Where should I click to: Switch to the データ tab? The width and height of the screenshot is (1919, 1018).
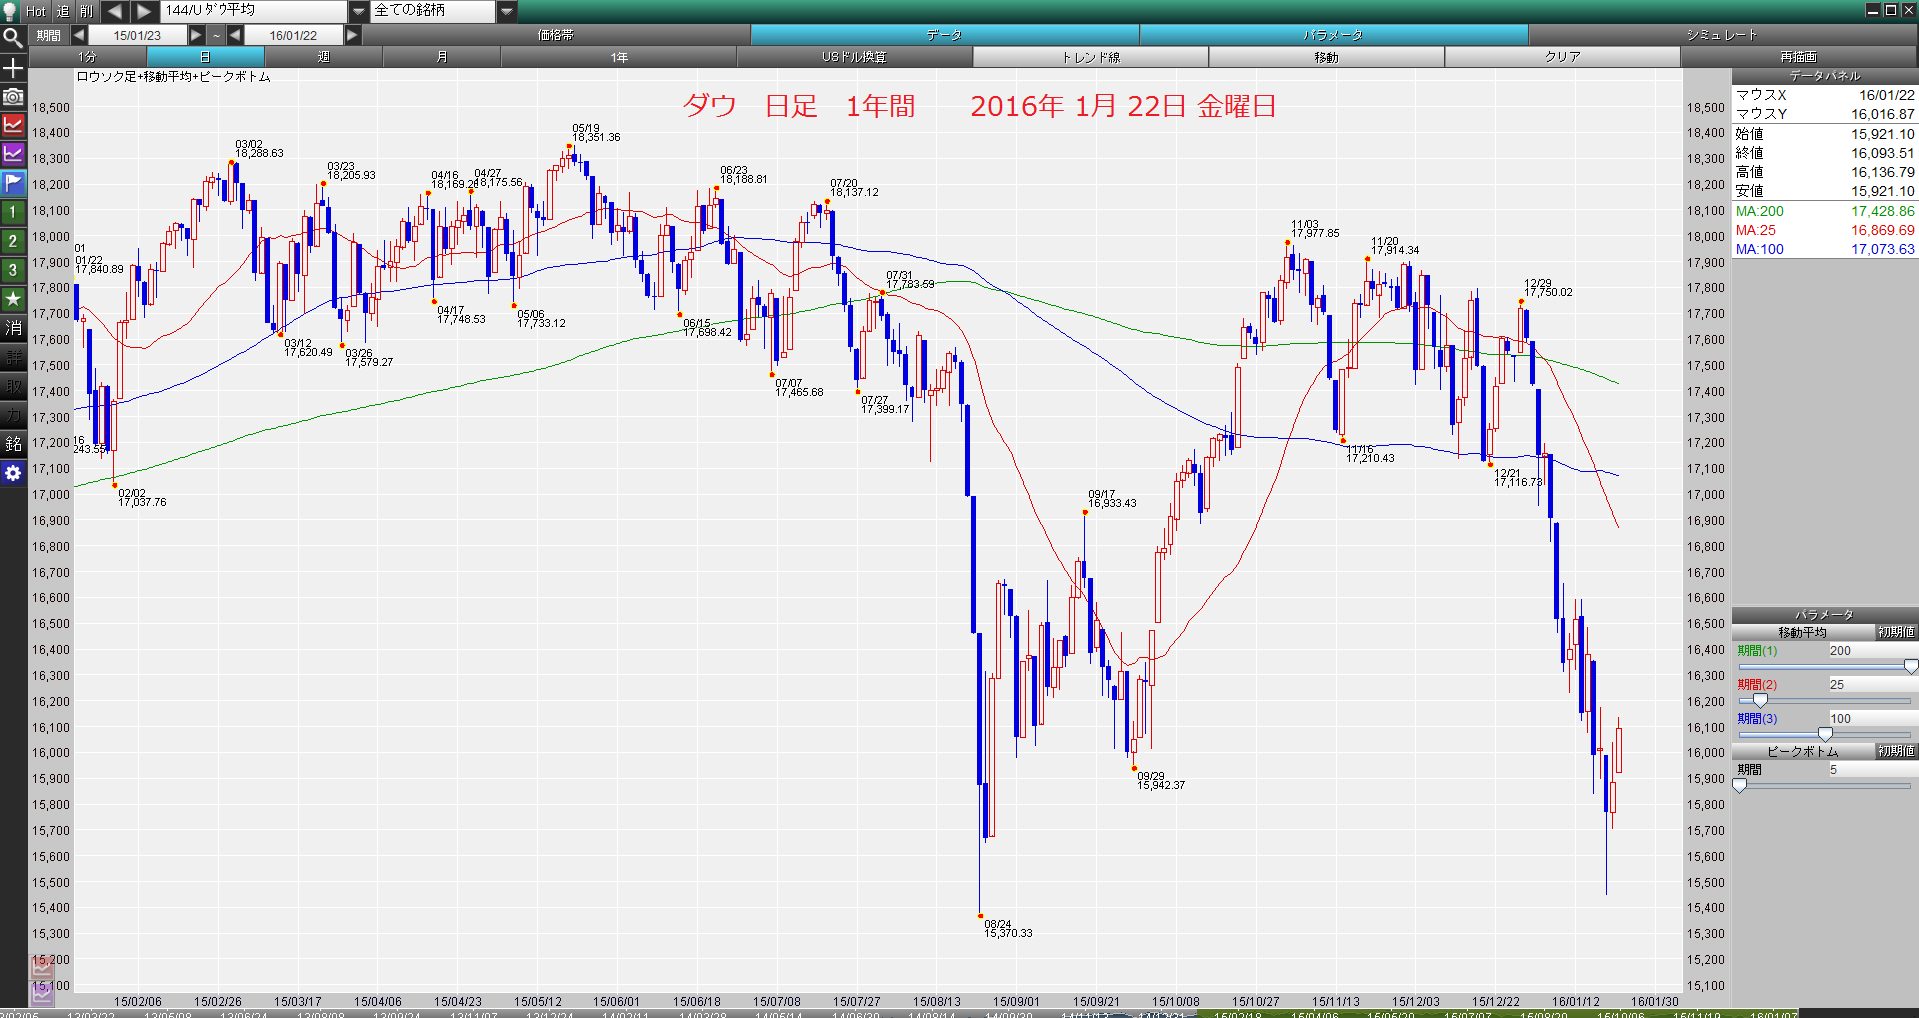944,35
